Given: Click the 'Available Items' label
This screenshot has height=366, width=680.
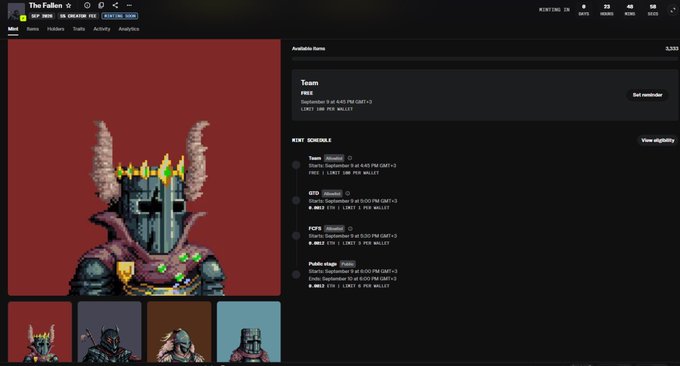Looking at the screenshot, I should pos(308,49).
